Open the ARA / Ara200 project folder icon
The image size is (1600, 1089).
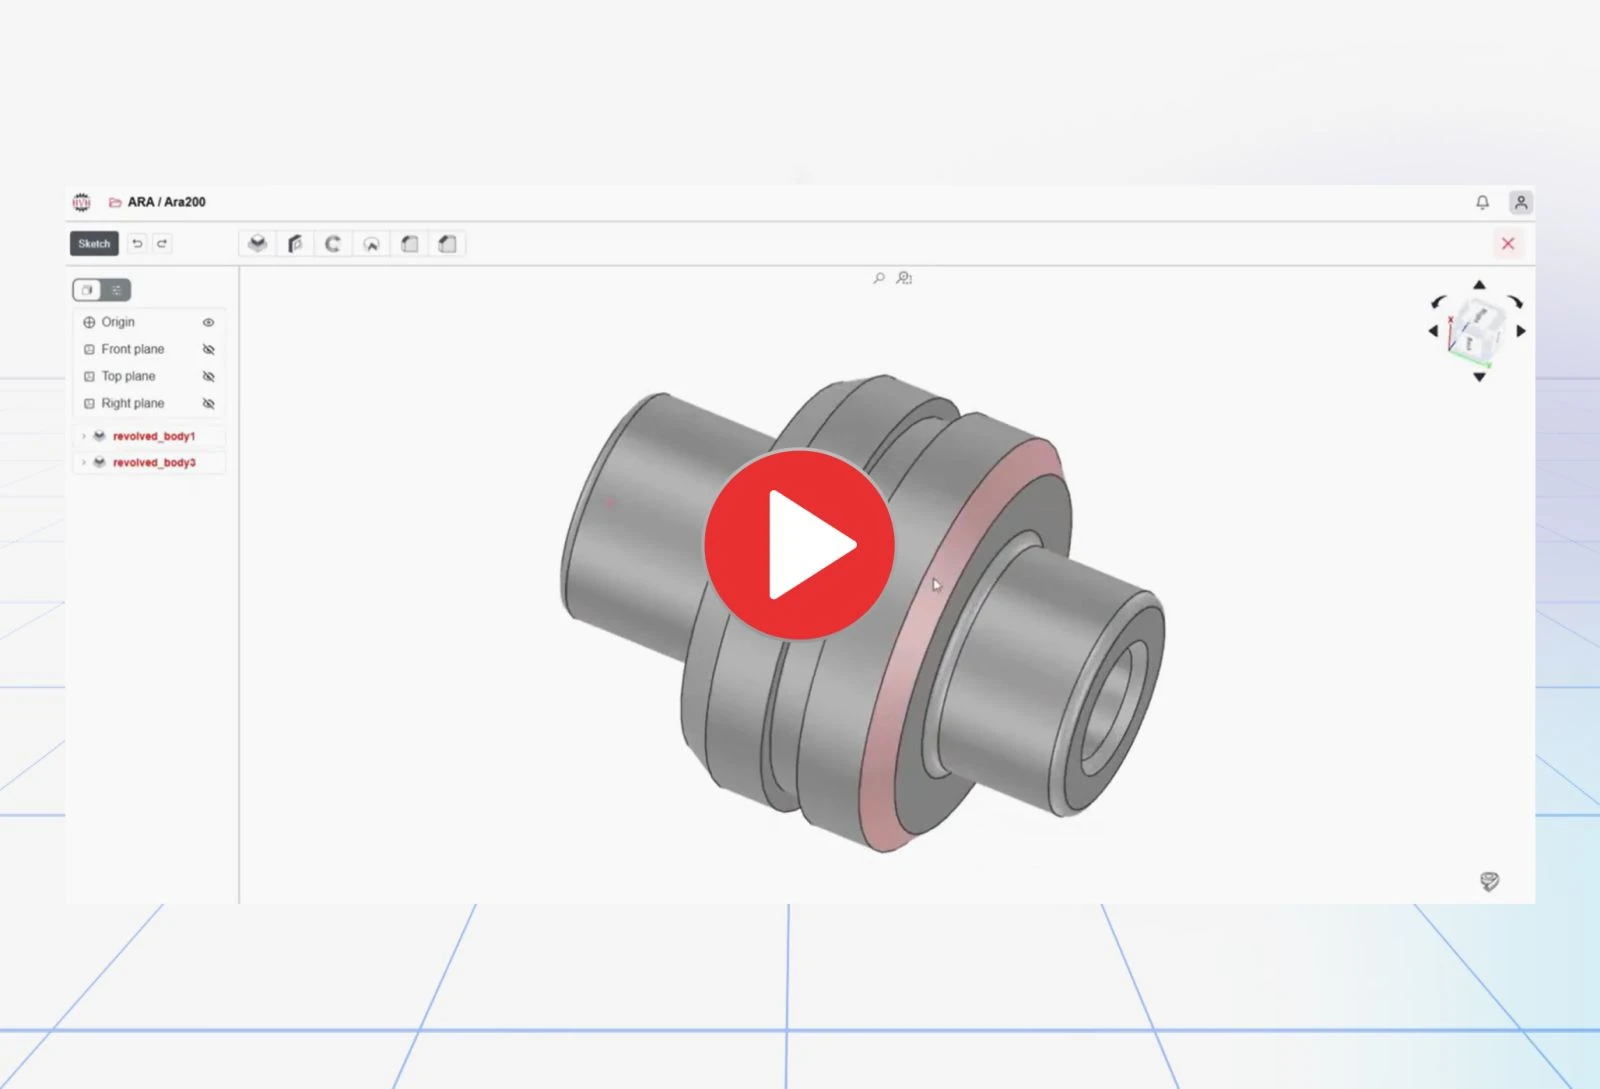(115, 203)
